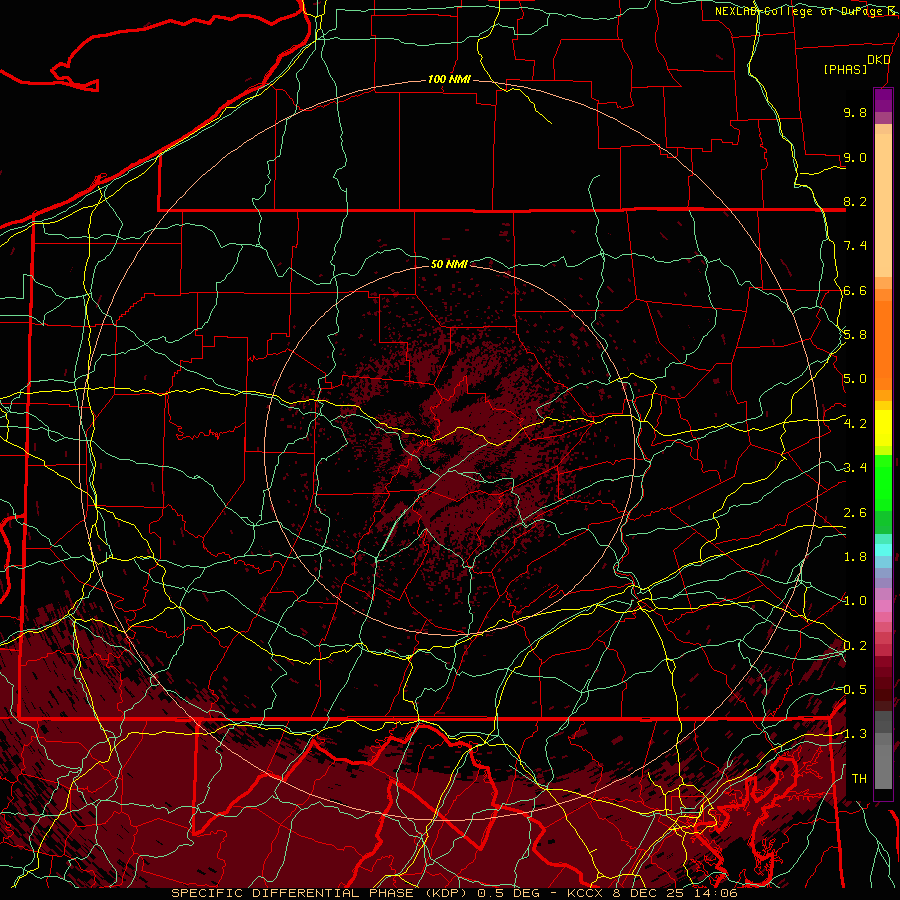Pick the purple segment atop the color bar
This screenshot has height=900, width=900.
coord(883,100)
